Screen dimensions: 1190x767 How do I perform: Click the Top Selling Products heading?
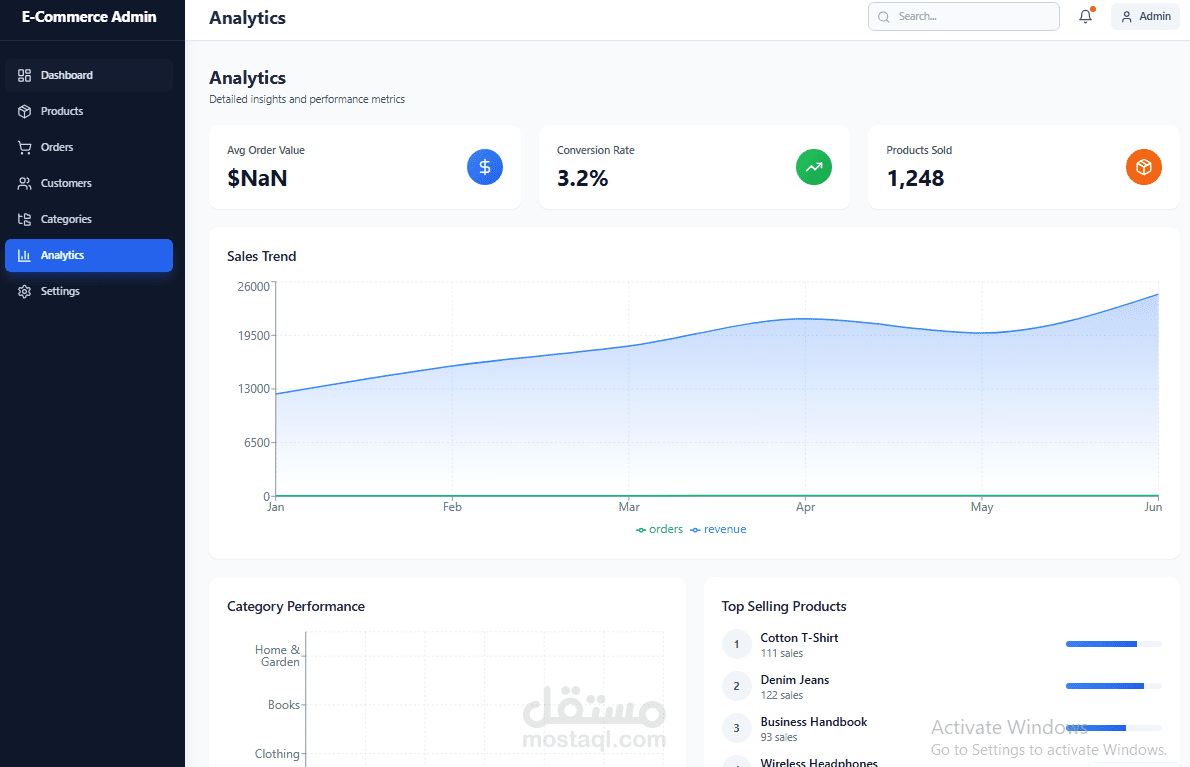[x=784, y=606]
